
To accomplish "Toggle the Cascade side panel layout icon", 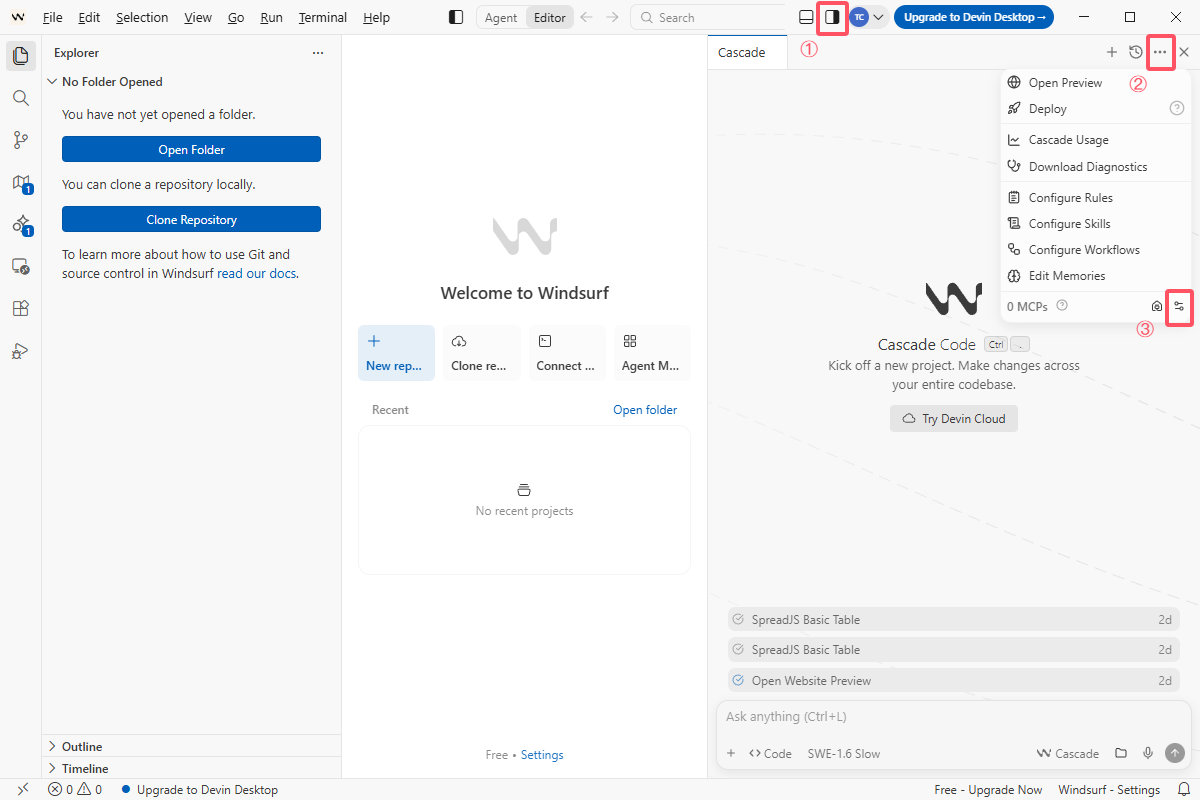I will coord(832,17).
